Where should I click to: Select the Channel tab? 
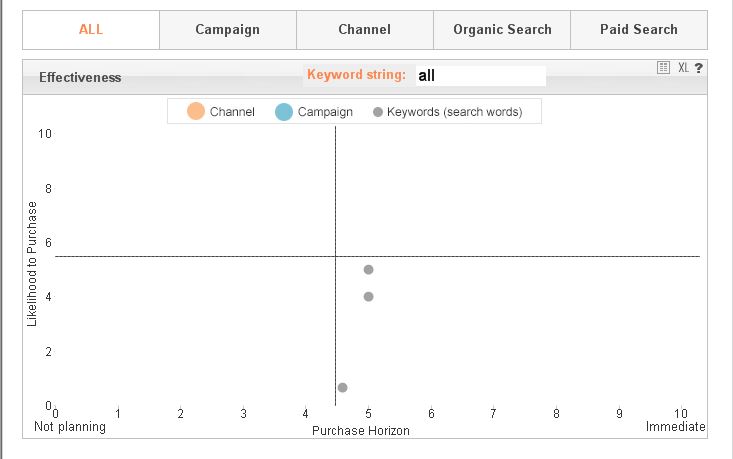tap(365, 30)
